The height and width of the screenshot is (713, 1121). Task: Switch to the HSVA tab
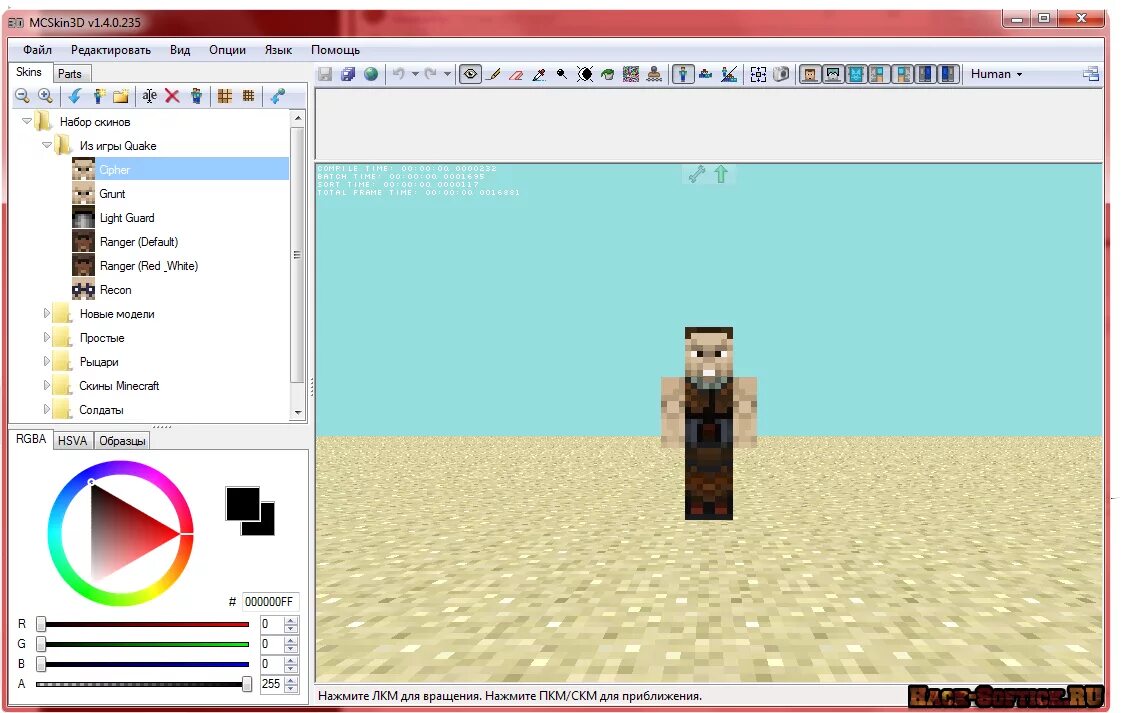(72, 441)
